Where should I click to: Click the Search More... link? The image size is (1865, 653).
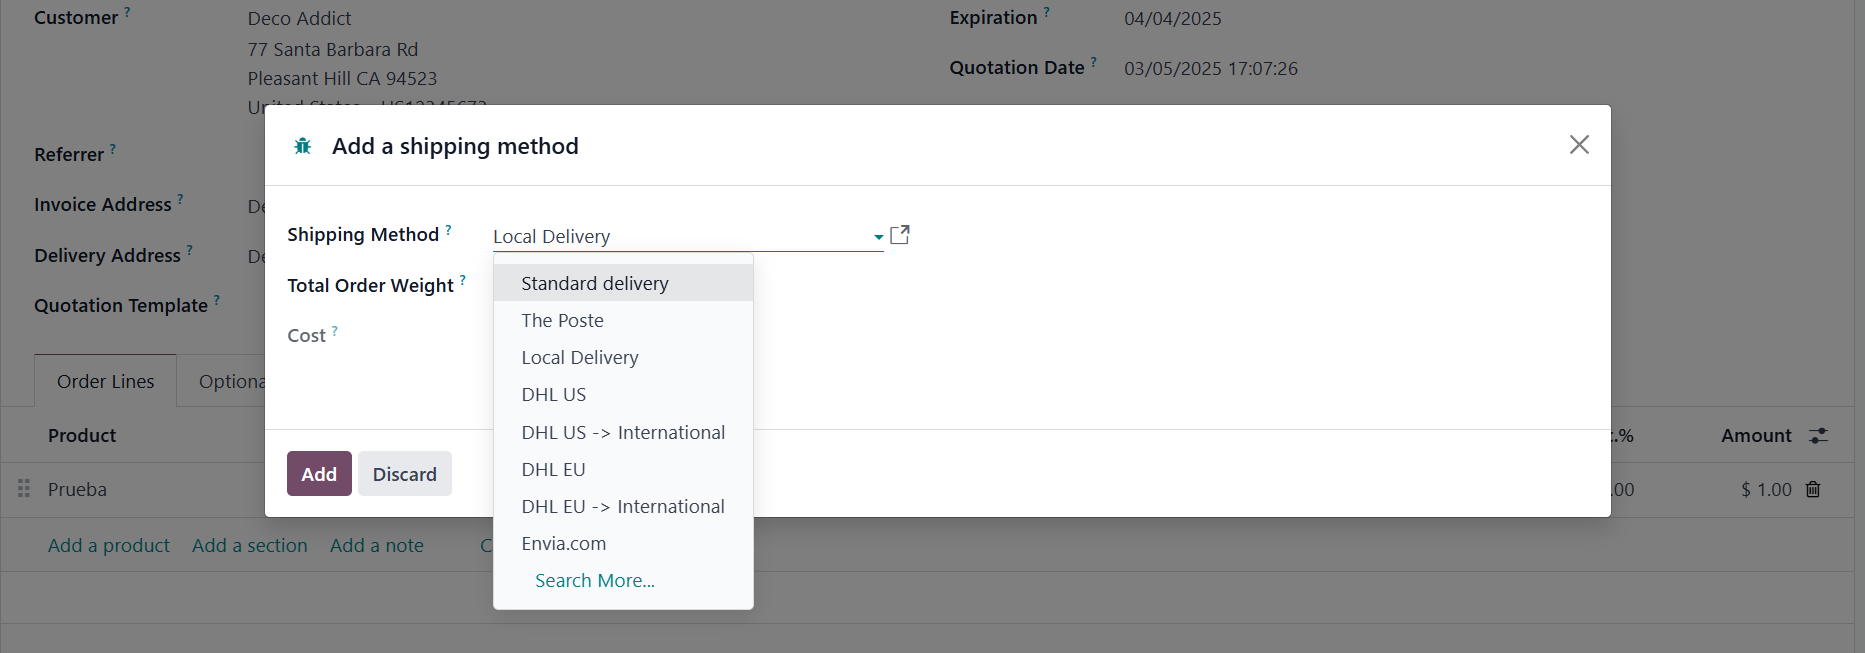coord(594,580)
